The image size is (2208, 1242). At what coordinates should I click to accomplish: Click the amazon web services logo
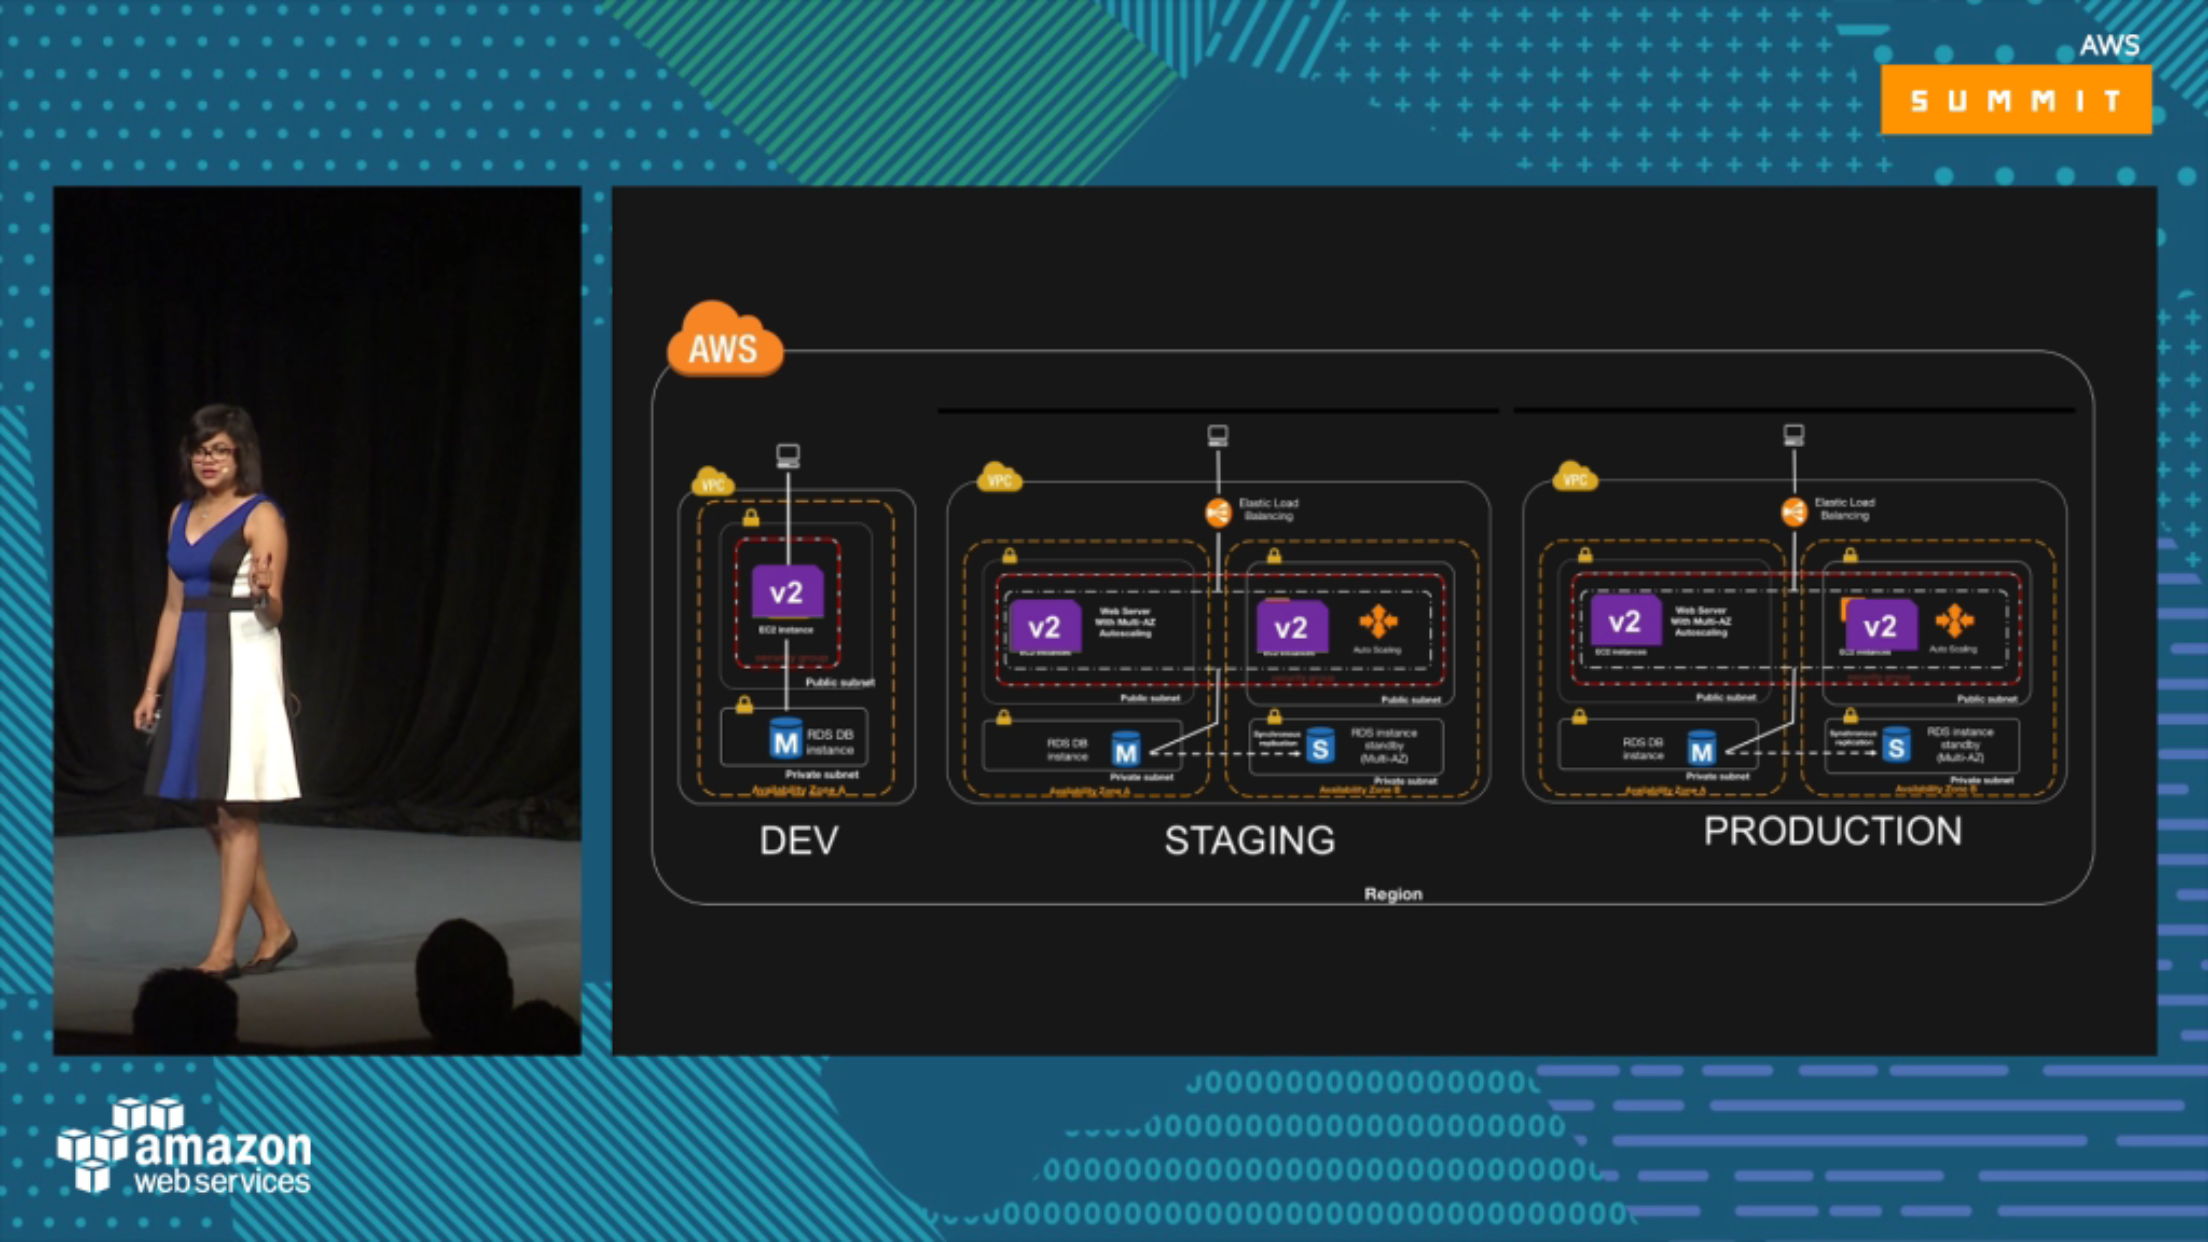click(184, 1146)
